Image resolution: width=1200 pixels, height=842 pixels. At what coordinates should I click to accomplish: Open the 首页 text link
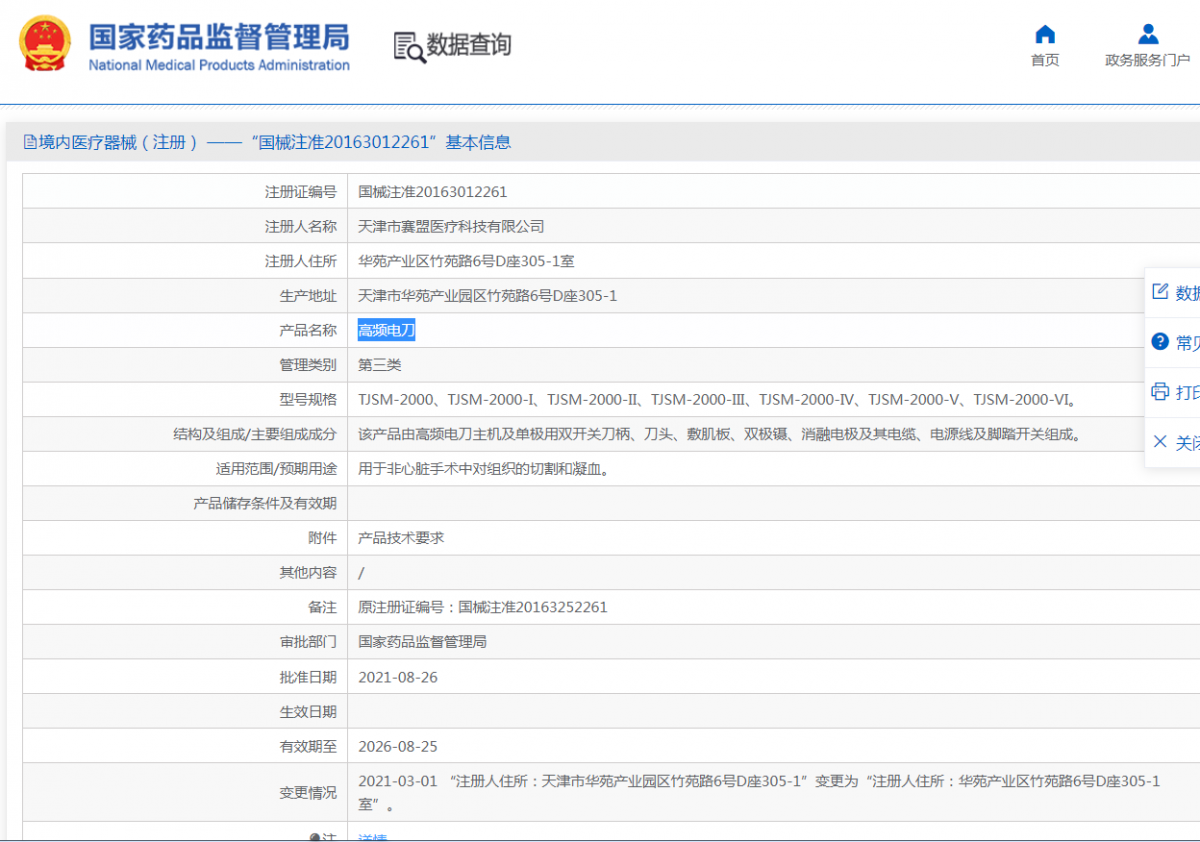1045,60
